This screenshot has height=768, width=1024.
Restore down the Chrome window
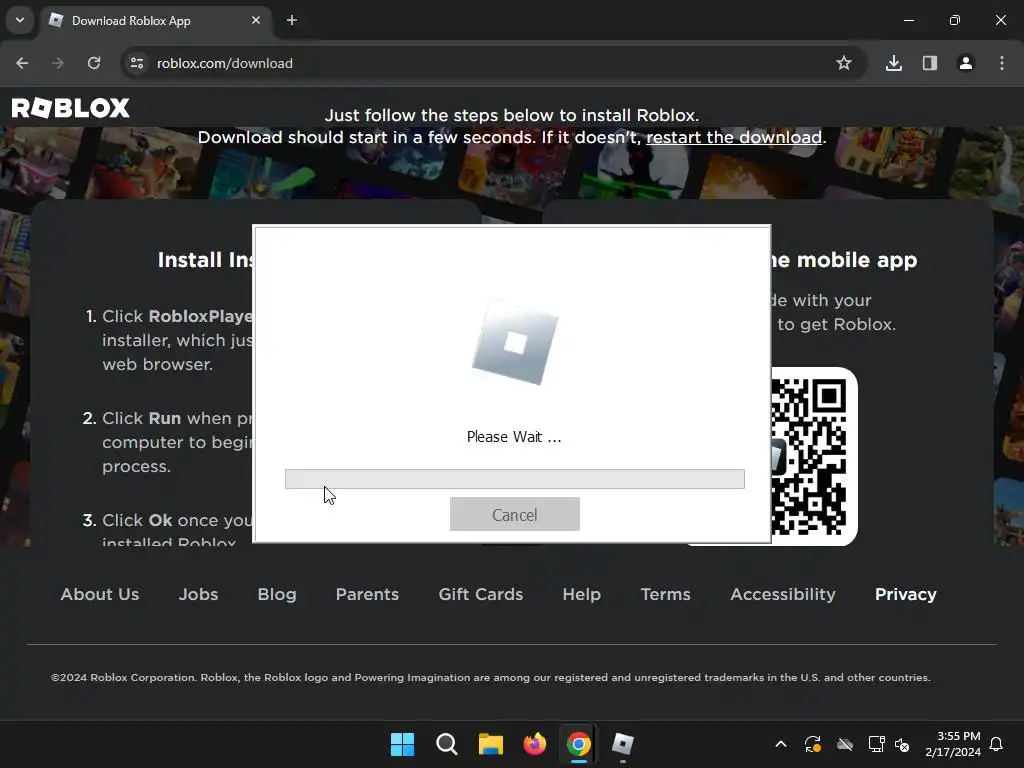(955, 20)
